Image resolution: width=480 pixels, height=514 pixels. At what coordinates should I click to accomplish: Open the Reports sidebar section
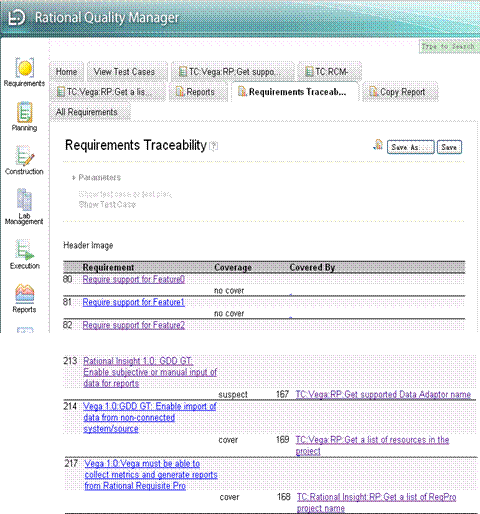(x=24, y=298)
